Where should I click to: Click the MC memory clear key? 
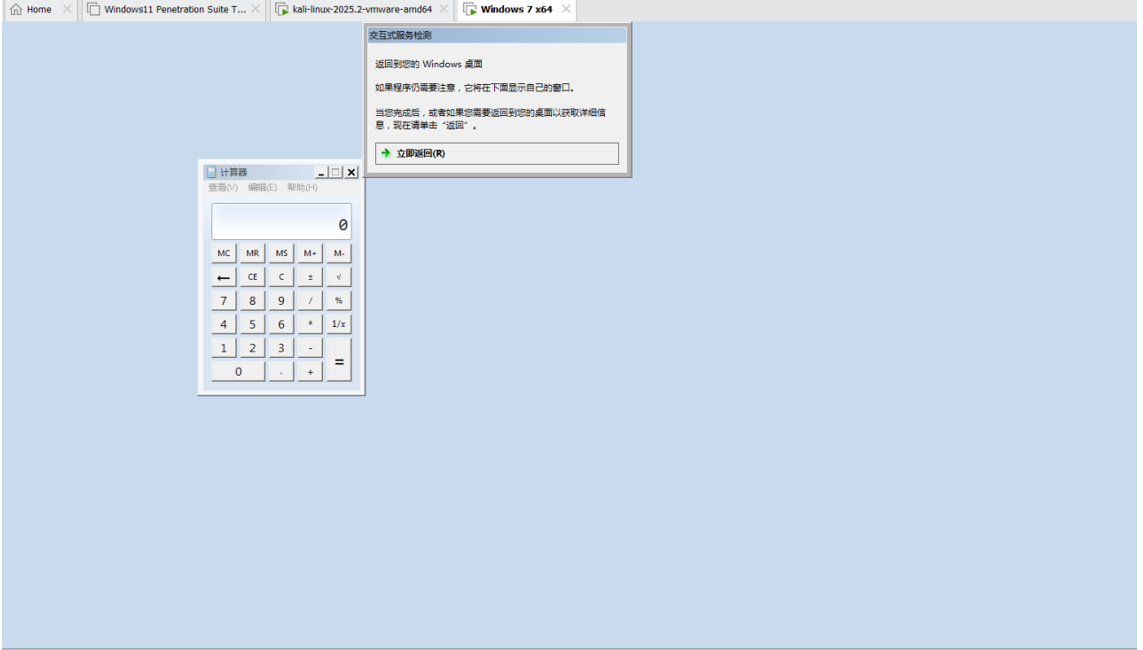(223, 253)
